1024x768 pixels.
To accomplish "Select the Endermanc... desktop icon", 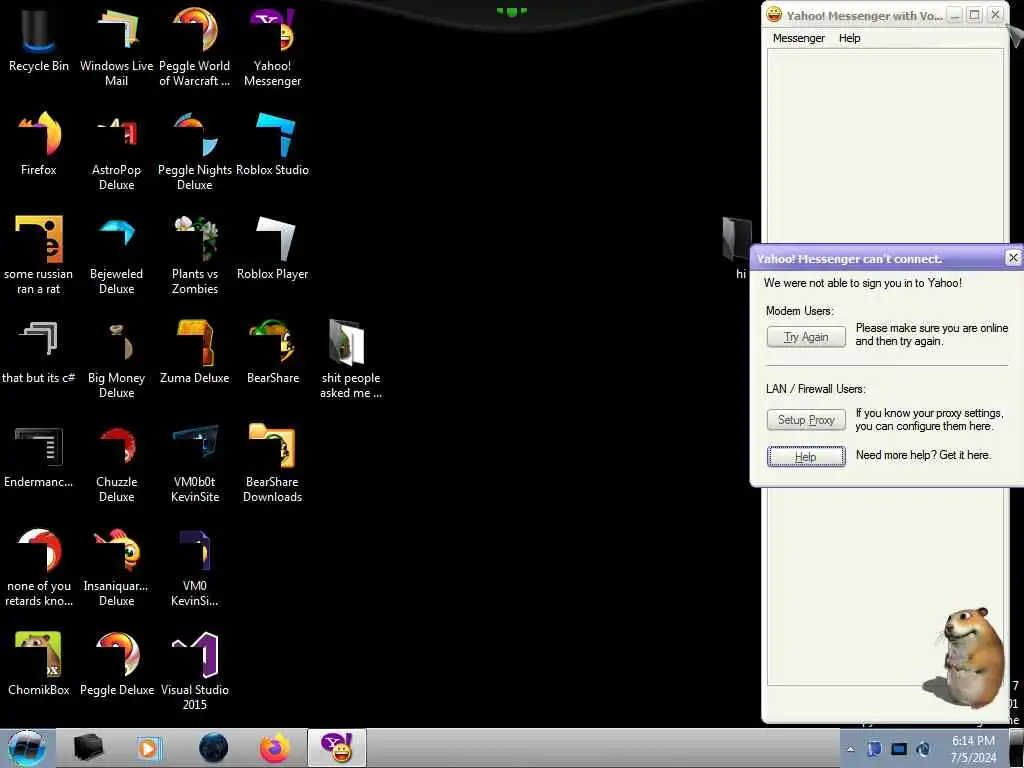I will tap(39, 456).
